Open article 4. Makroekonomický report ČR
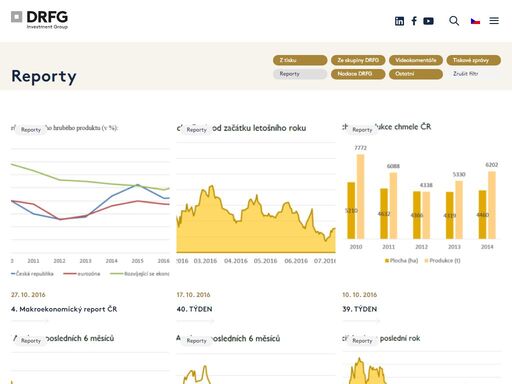 (64, 309)
